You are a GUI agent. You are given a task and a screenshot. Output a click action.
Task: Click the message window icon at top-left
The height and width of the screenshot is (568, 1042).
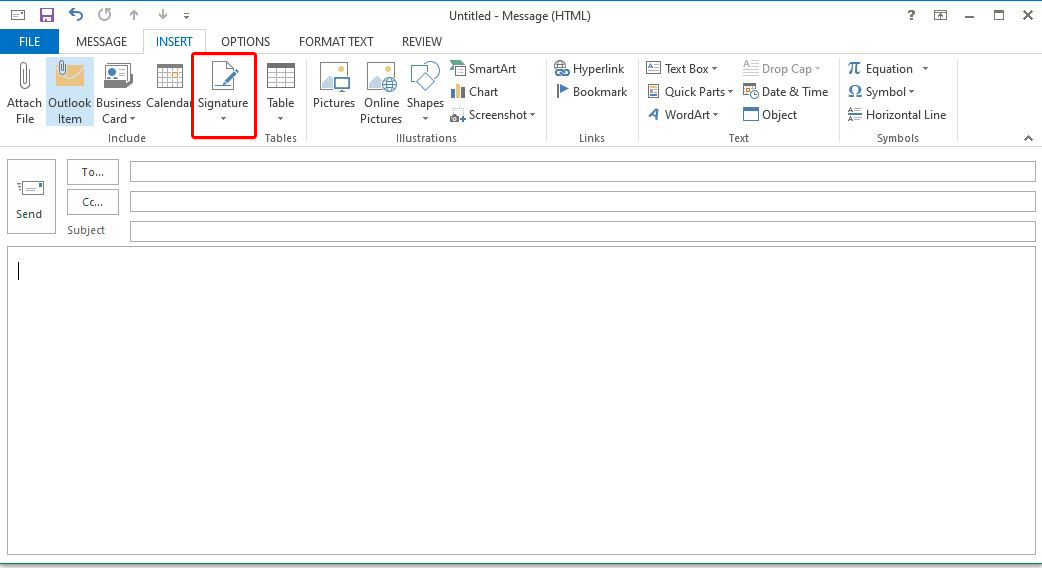18,15
